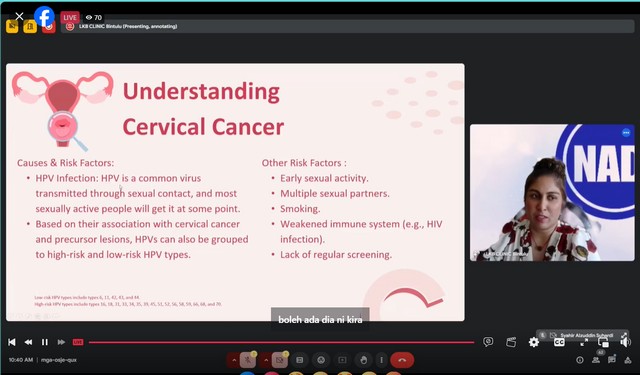Click the presenter's webcam video tile
640x375 pixels.
pyautogui.click(x=552, y=193)
